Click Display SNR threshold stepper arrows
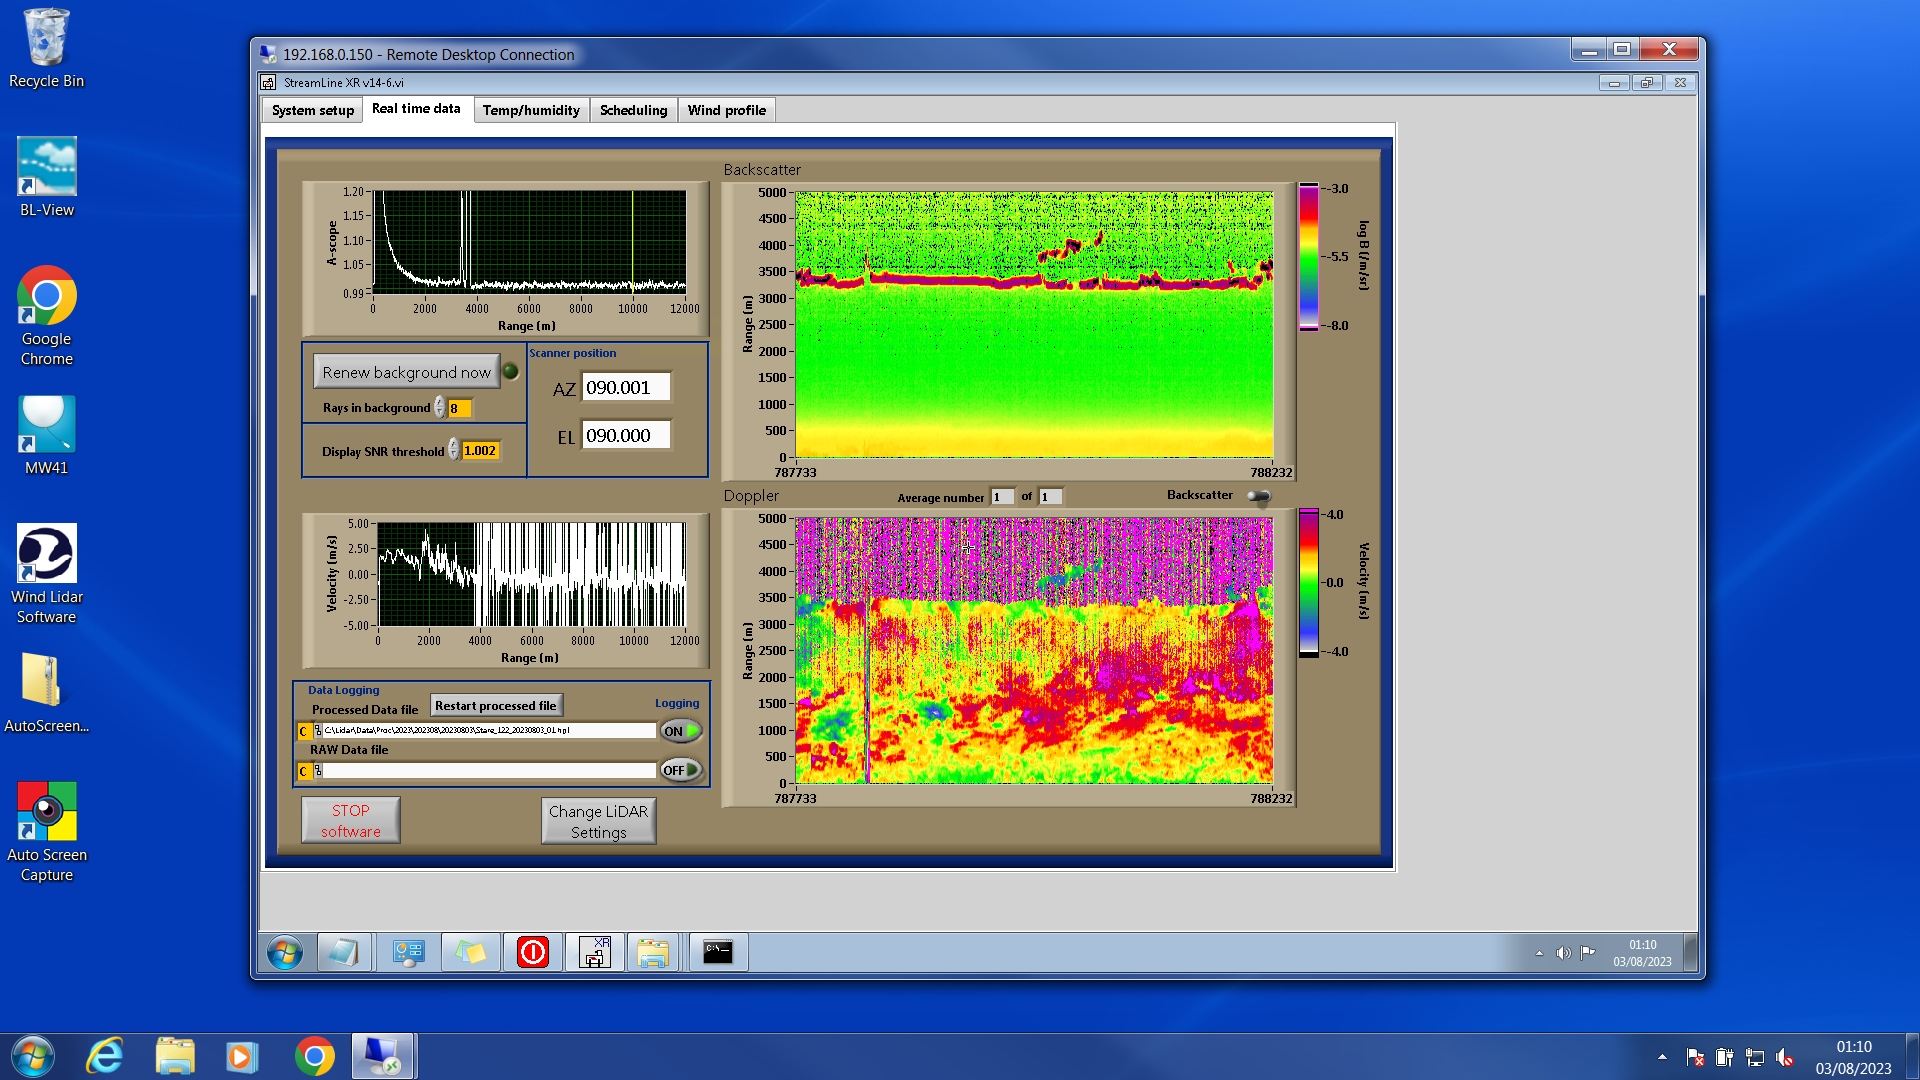Image resolution: width=1920 pixels, height=1080 pixels. [454, 451]
